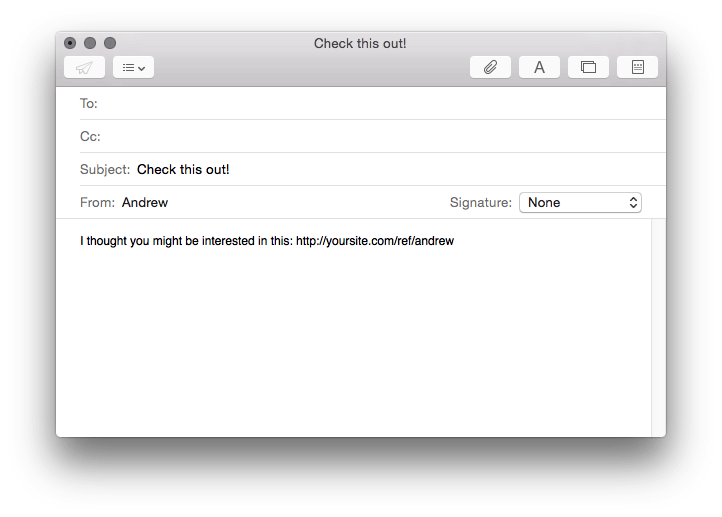This screenshot has height=517, width=722.
Task: Click the vertical scrollbar of message body
Action: tap(658, 328)
